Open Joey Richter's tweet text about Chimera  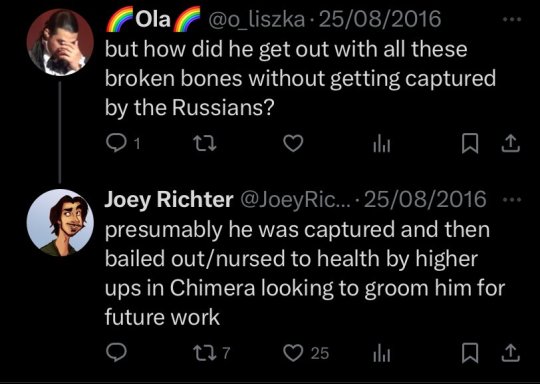304,273
